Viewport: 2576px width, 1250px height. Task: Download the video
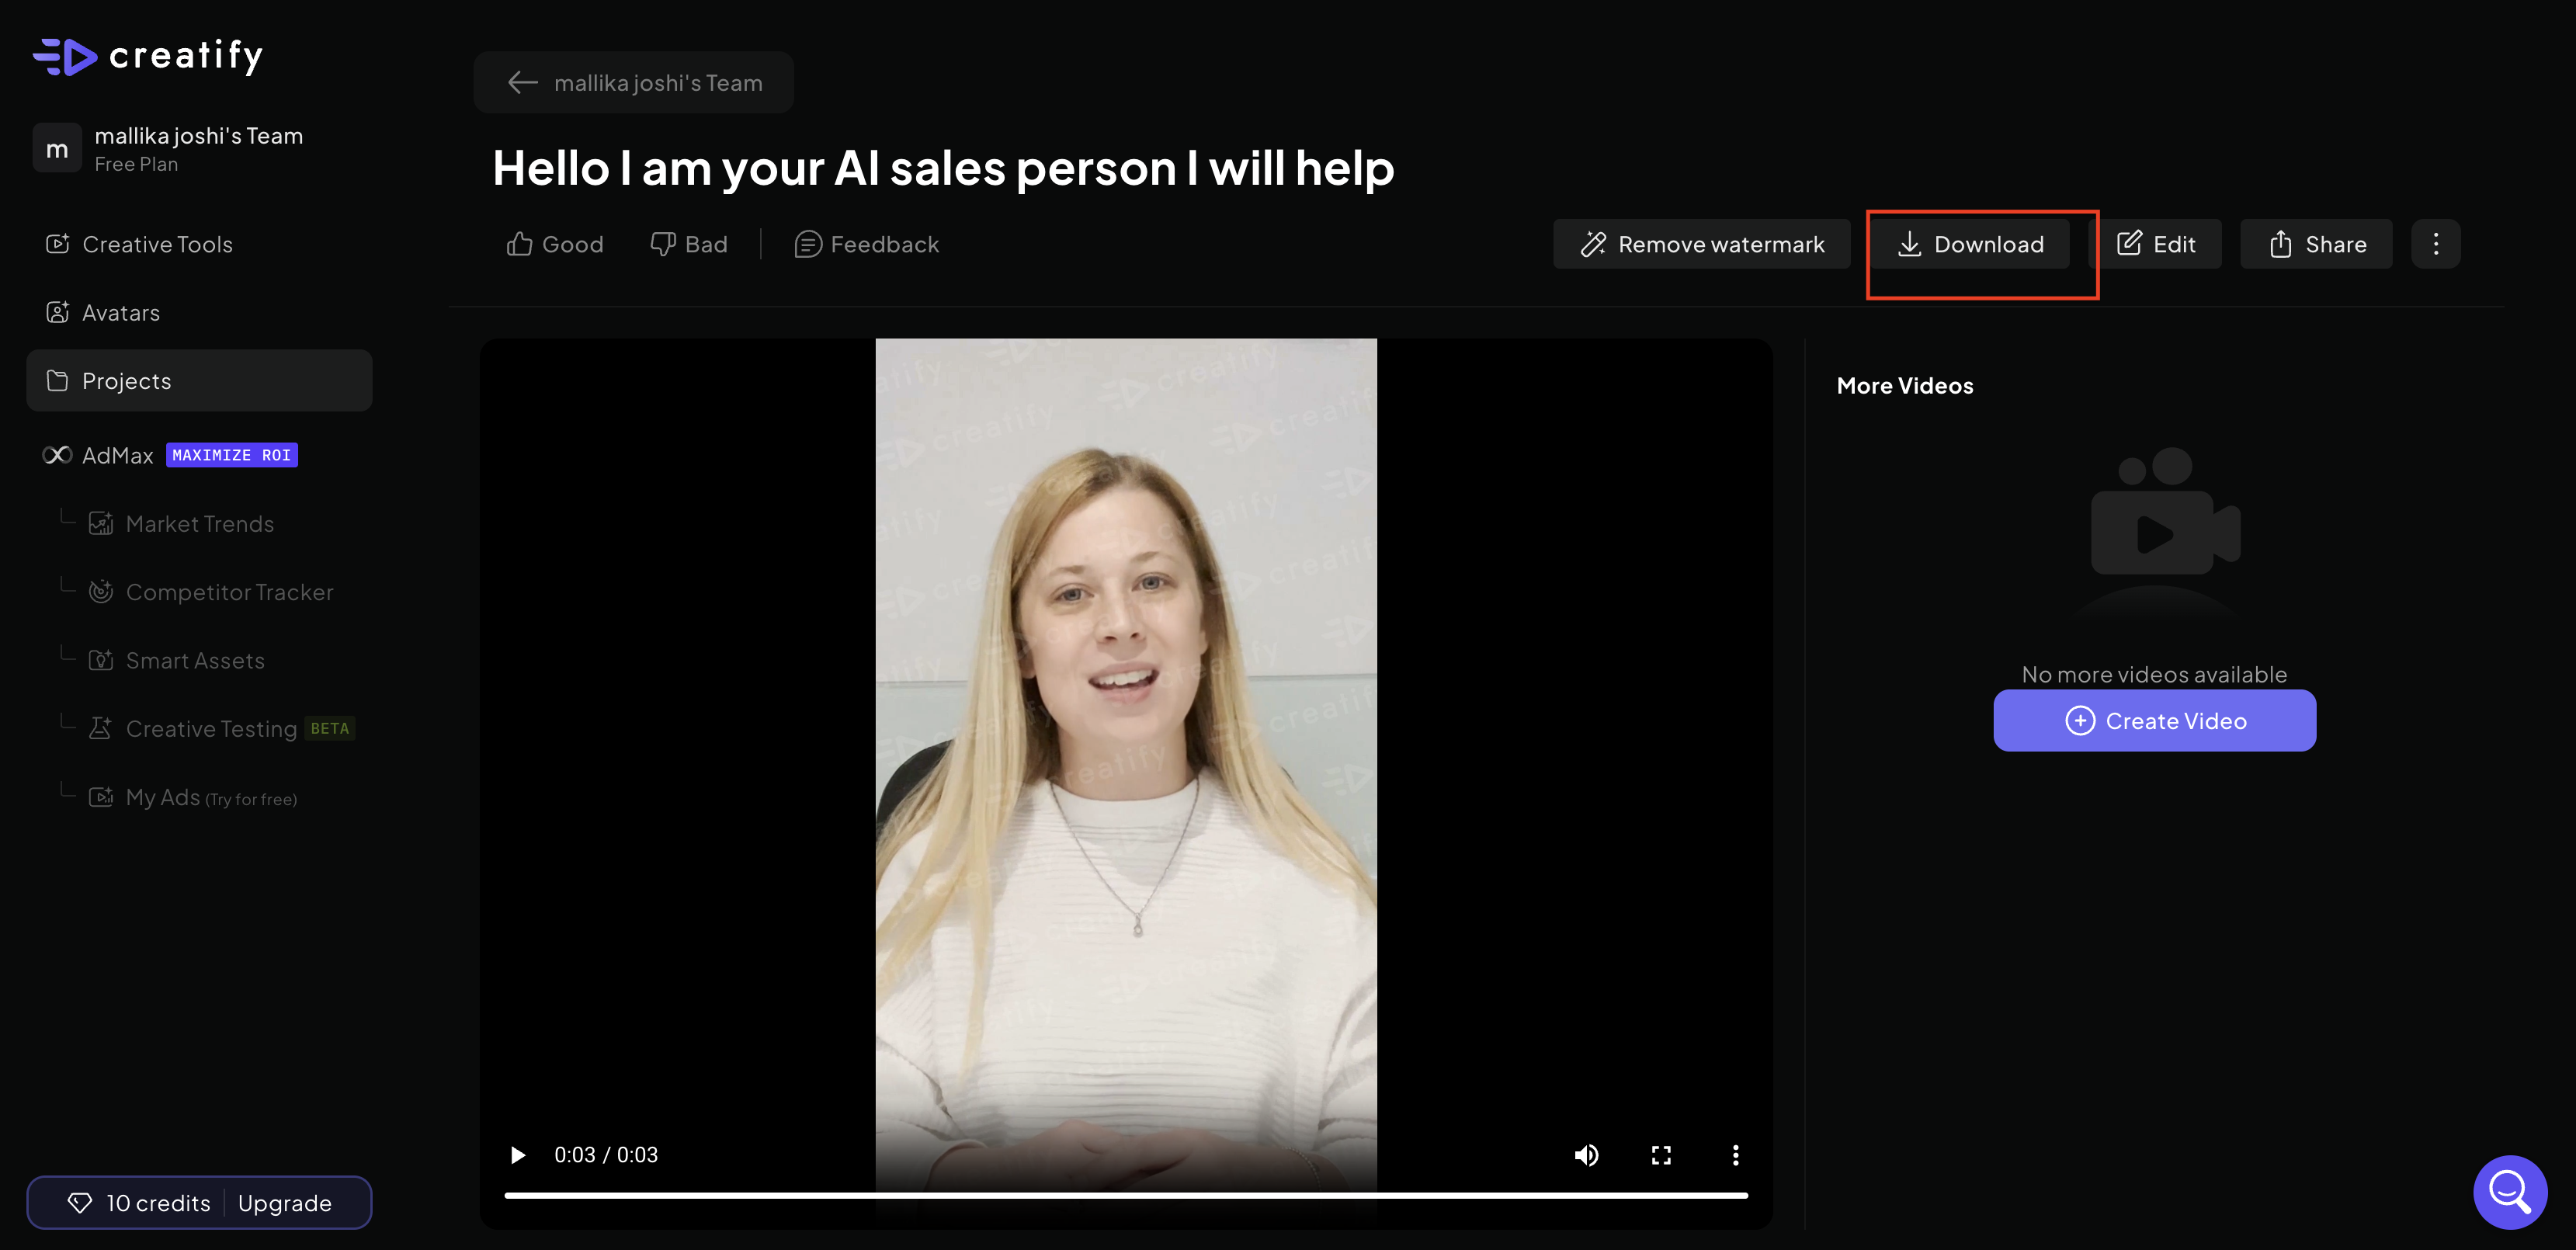(1970, 244)
